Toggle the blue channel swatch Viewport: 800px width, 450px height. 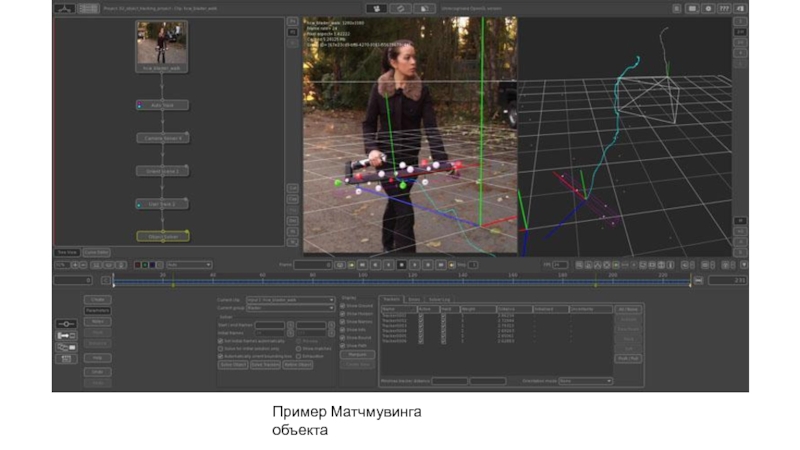[x=153, y=265]
